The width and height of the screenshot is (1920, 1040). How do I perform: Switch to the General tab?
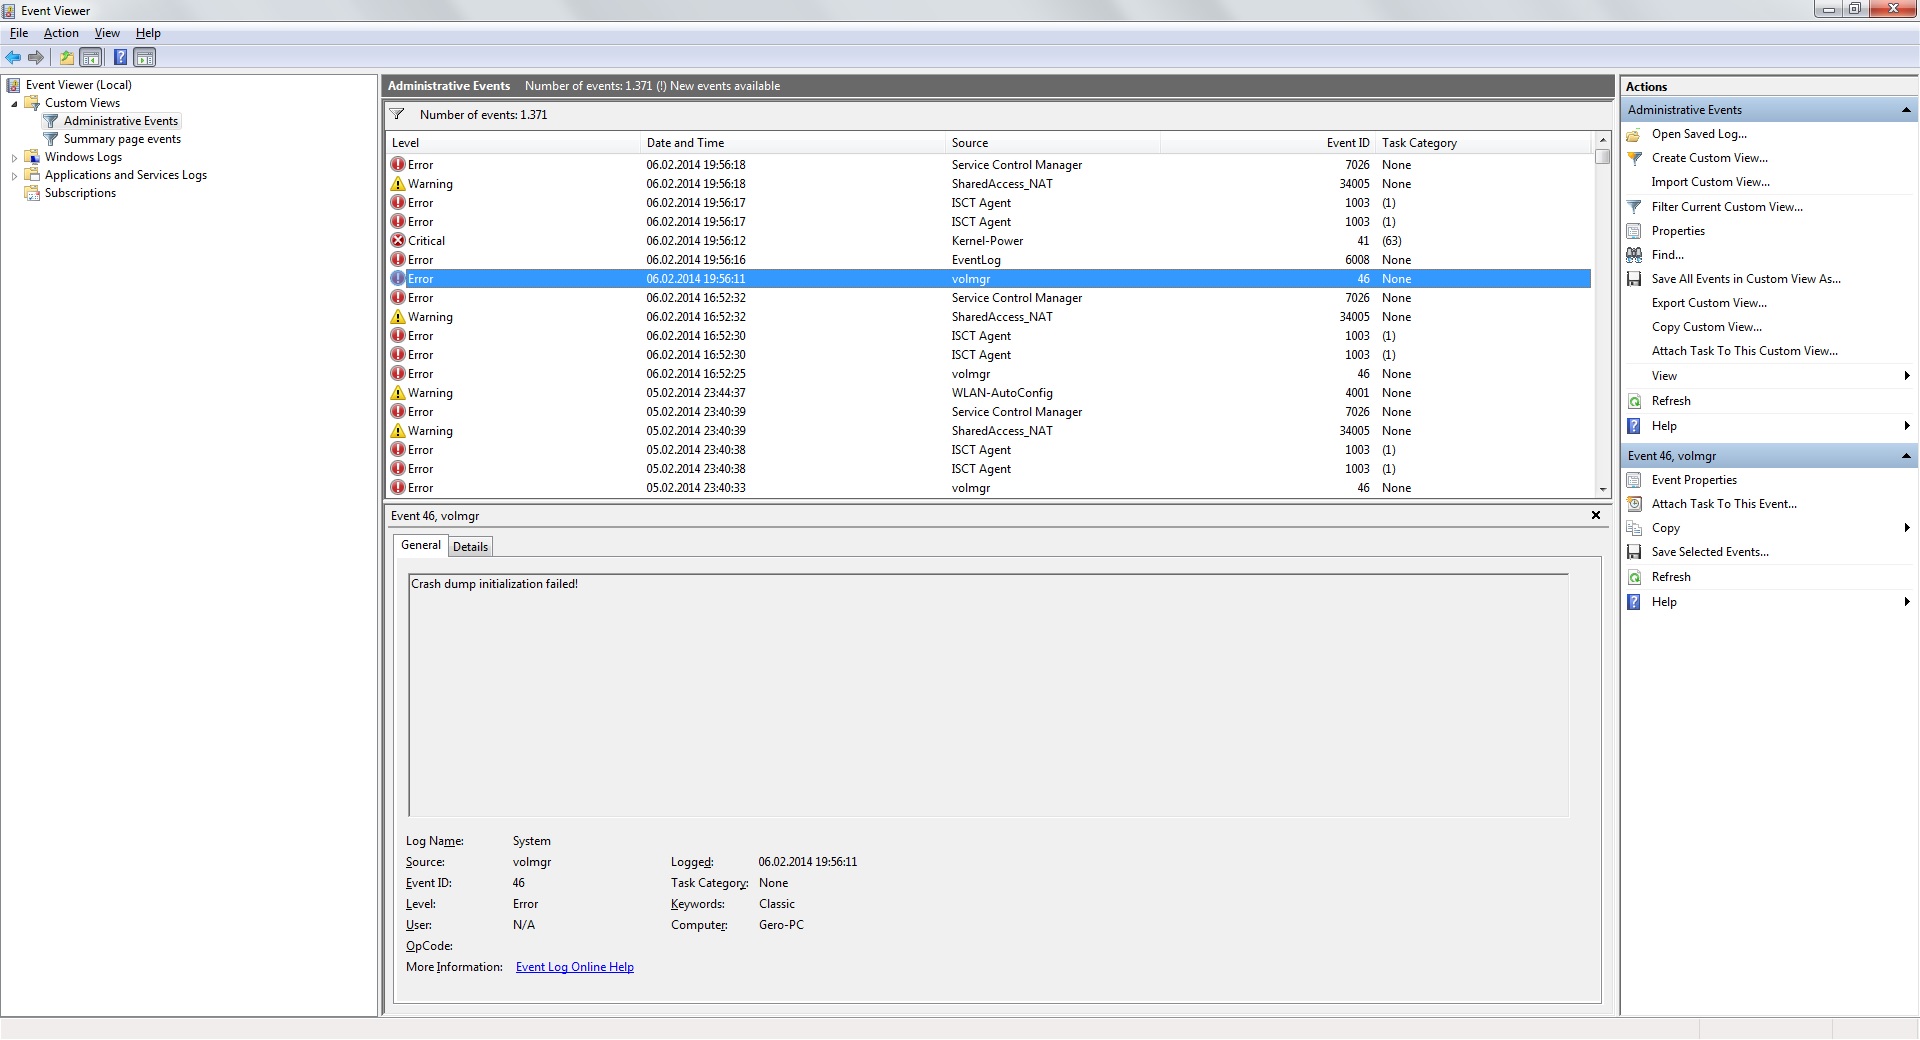point(421,545)
